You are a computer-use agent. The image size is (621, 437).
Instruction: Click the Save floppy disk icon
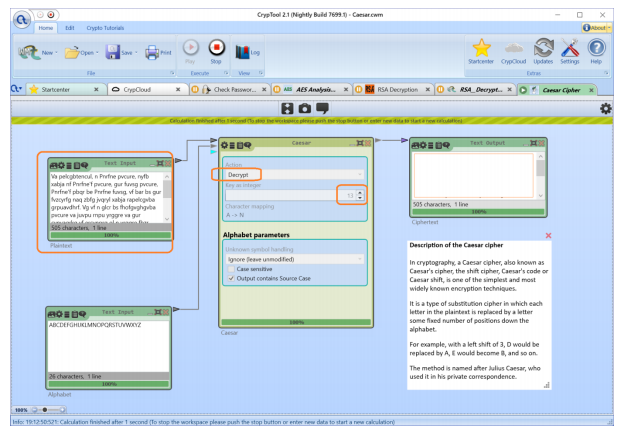pyautogui.click(x=112, y=52)
